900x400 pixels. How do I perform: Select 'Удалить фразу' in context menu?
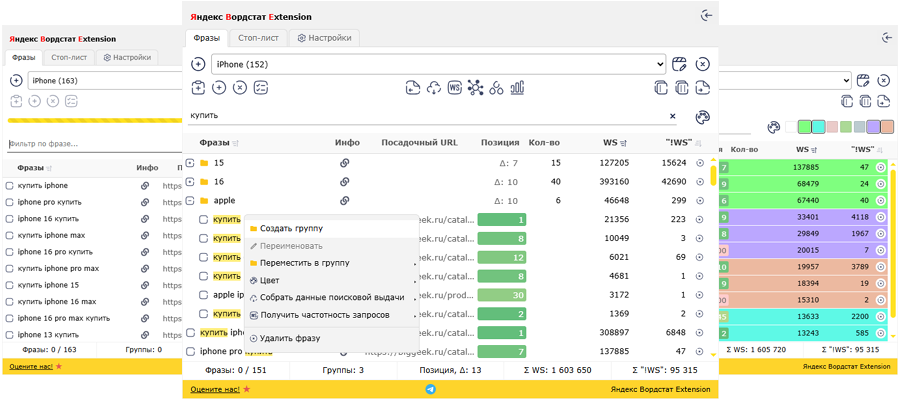pyautogui.click(x=289, y=338)
